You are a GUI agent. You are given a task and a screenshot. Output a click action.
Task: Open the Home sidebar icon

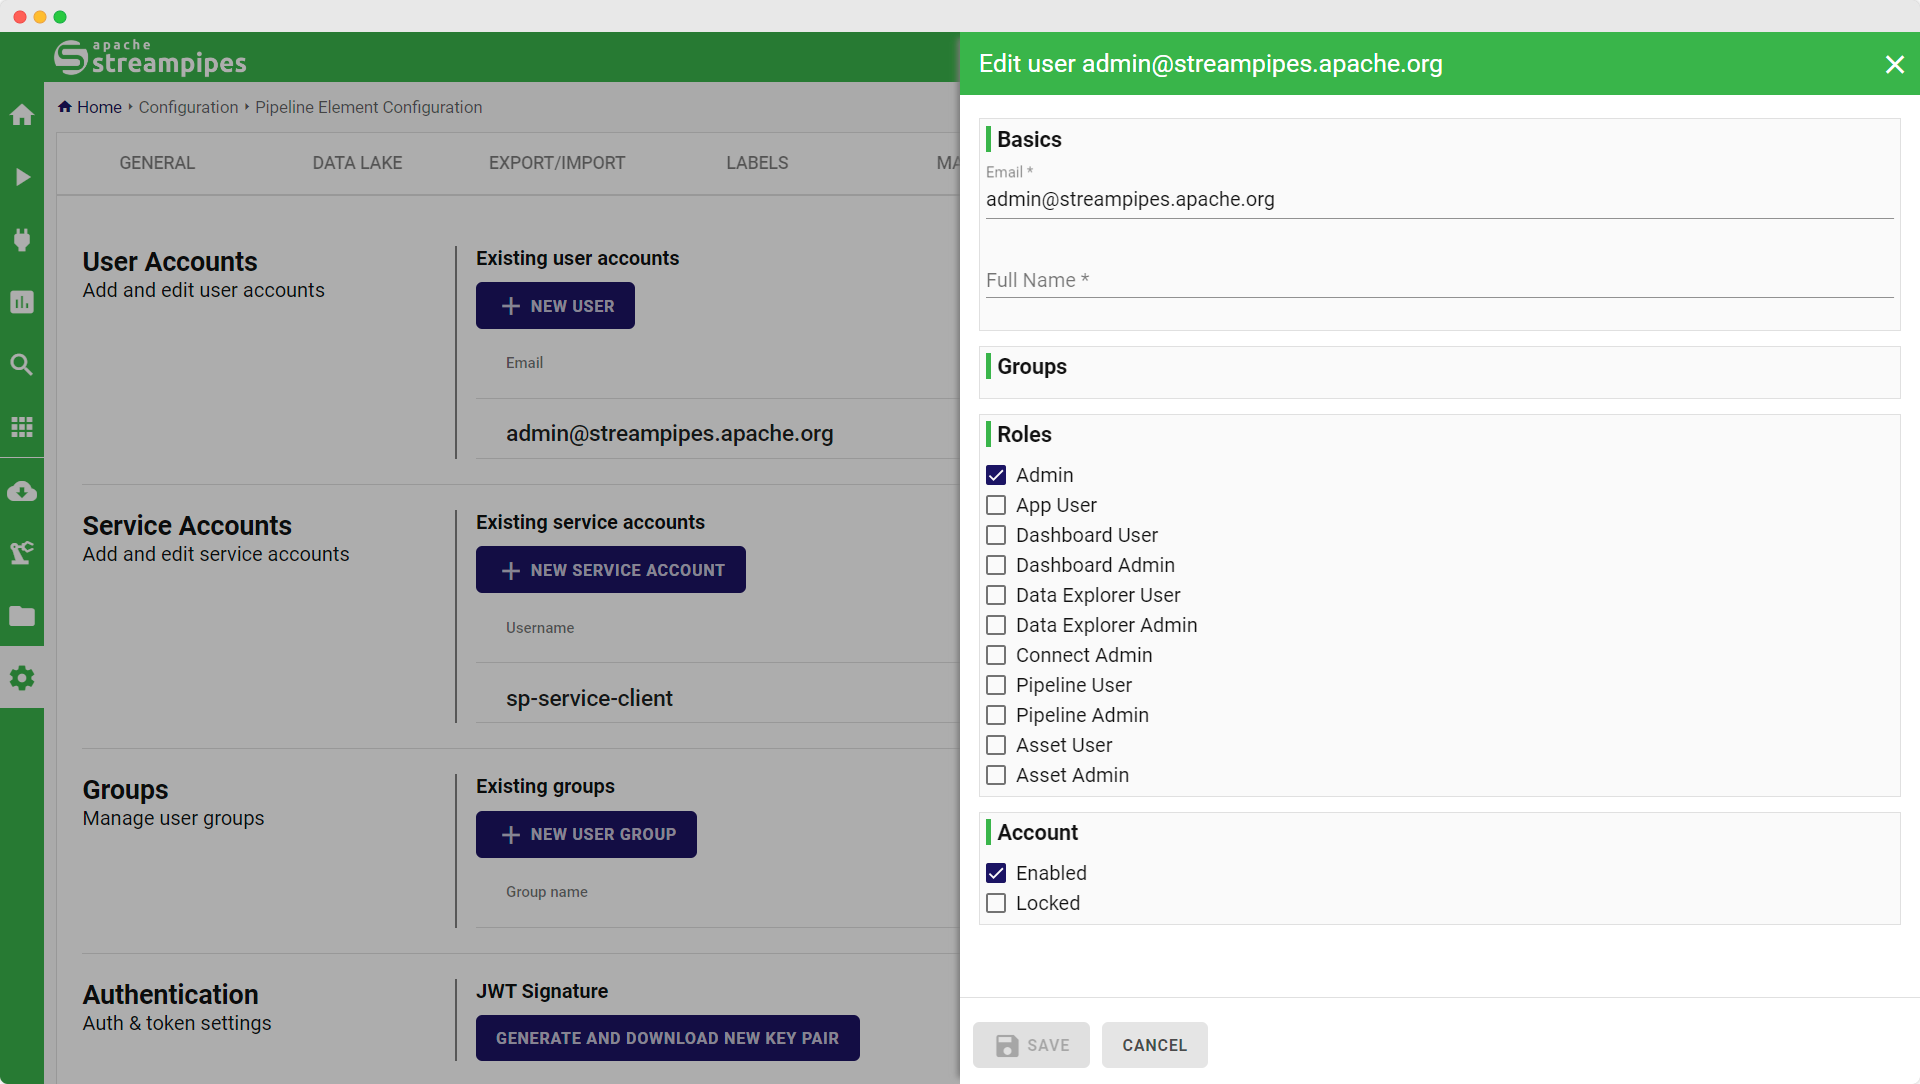tap(22, 115)
